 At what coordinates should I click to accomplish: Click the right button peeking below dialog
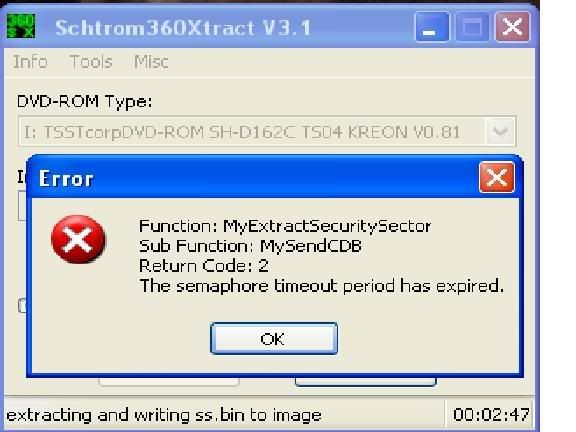366,382
